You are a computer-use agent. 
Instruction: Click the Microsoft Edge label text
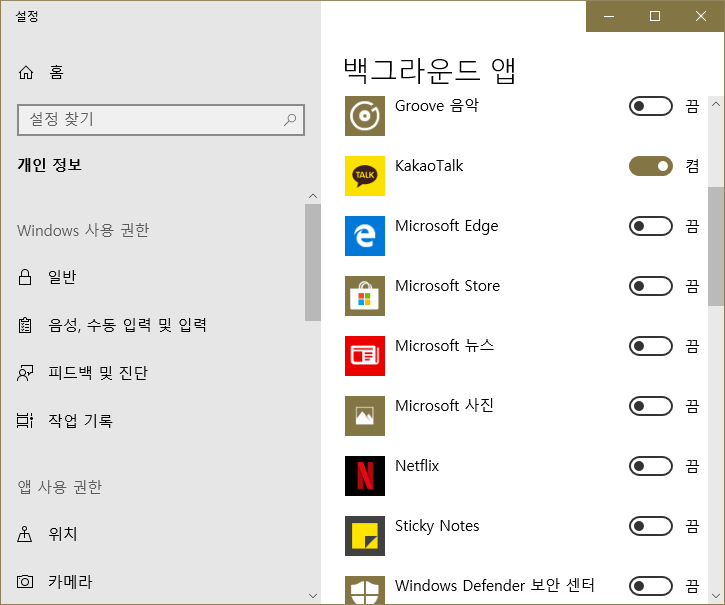click(447, 226)
